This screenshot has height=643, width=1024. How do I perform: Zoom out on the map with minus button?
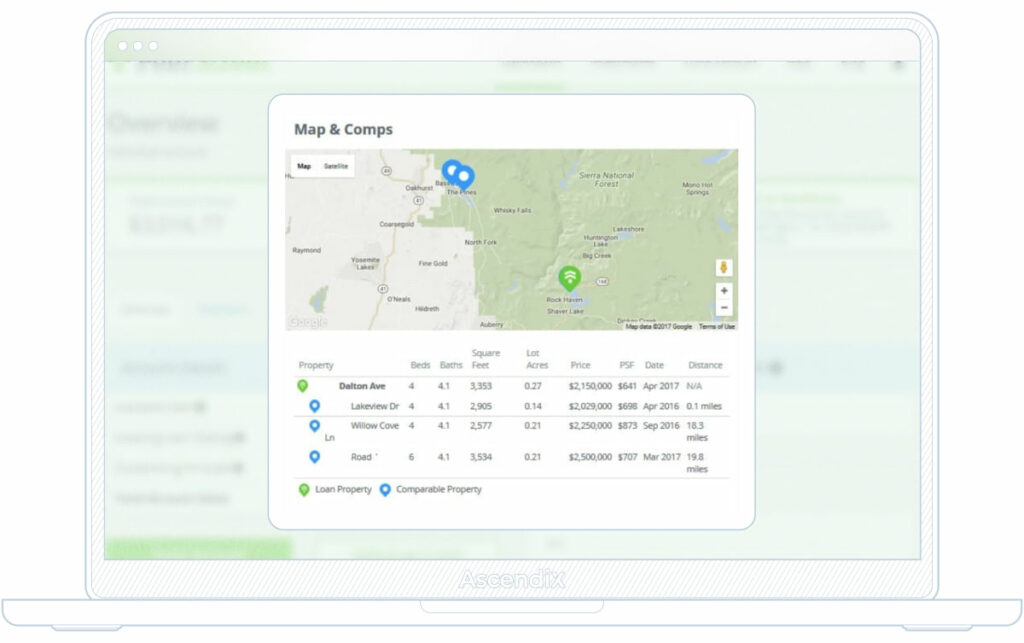(x=724, y=307)
